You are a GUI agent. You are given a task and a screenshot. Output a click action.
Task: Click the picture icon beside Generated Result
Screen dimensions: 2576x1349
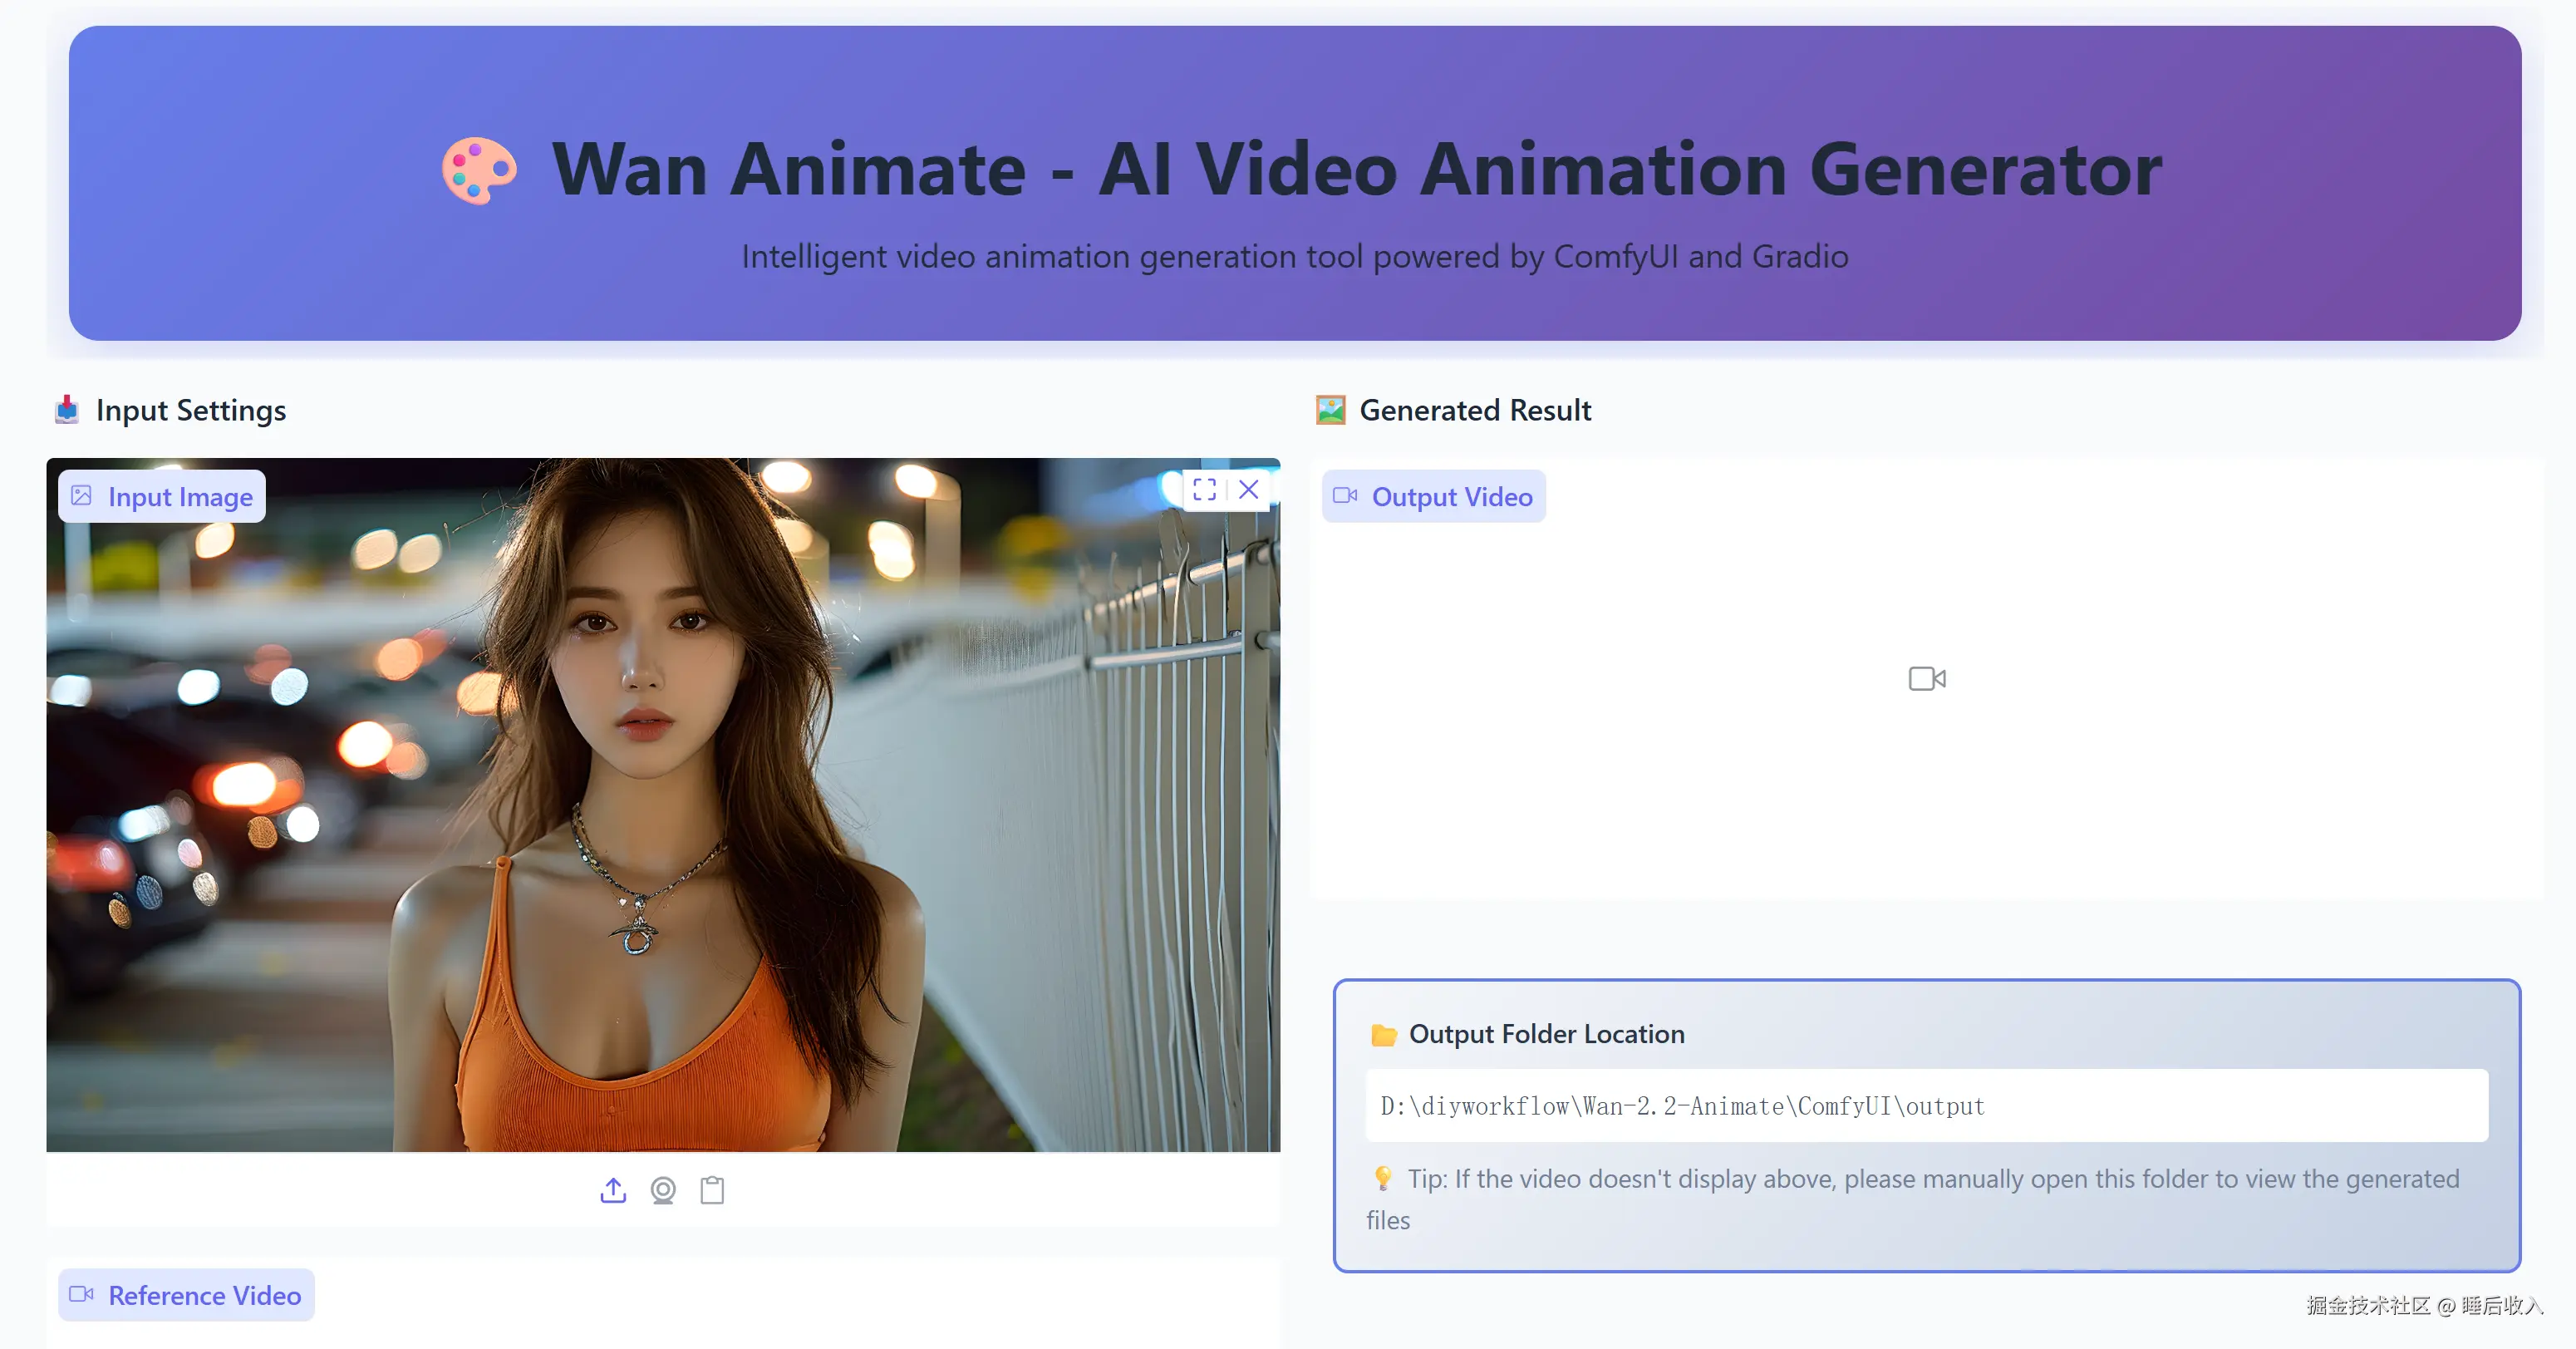pos(1330,410)
